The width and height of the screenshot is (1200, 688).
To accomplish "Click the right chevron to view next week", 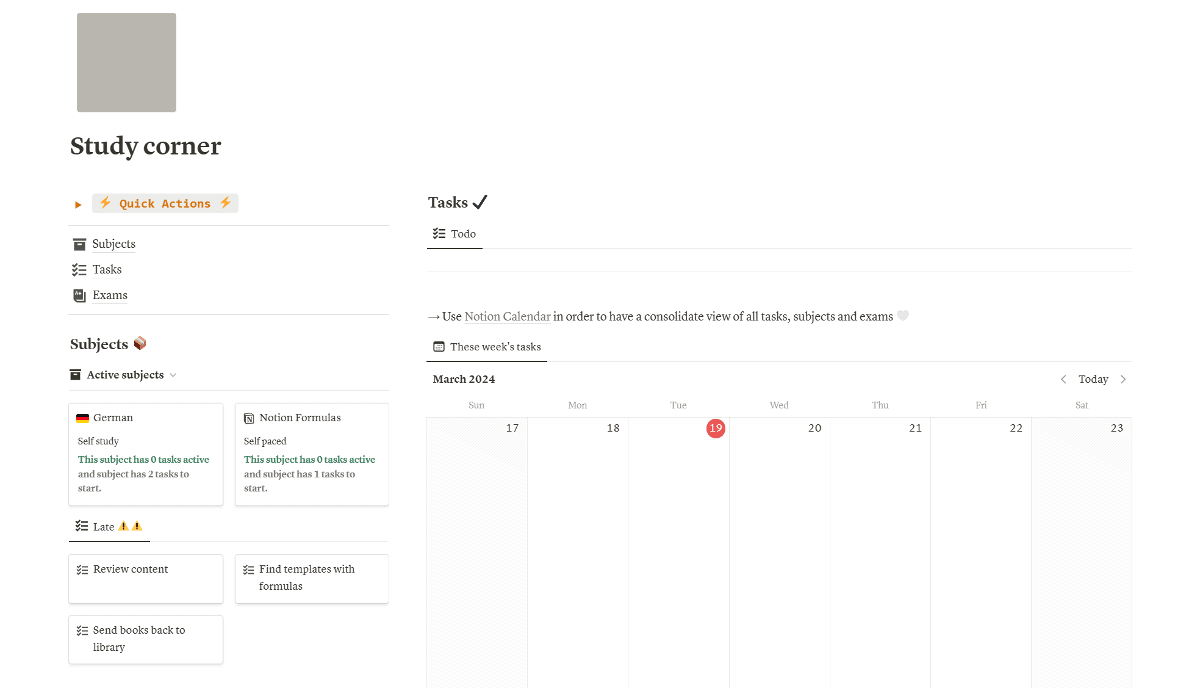I will tap(1123, 379).
